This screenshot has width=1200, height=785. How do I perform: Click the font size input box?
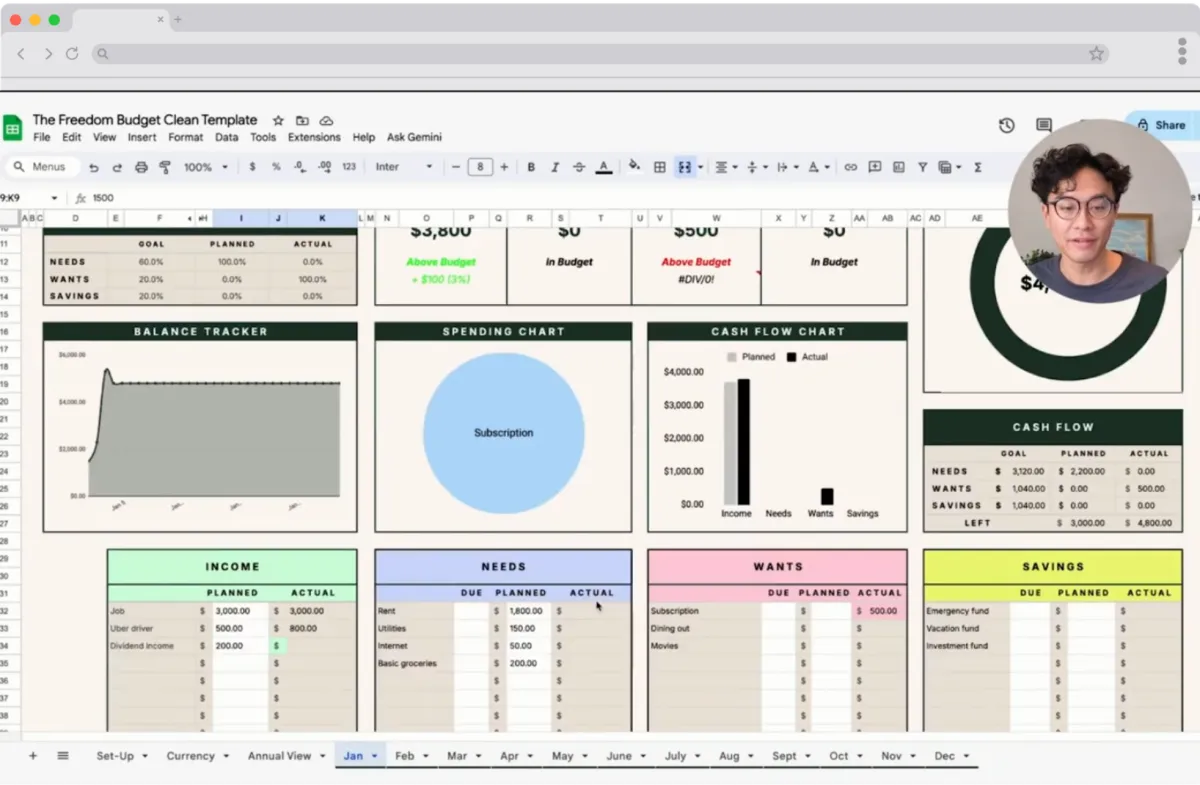(x=480, y=167)
